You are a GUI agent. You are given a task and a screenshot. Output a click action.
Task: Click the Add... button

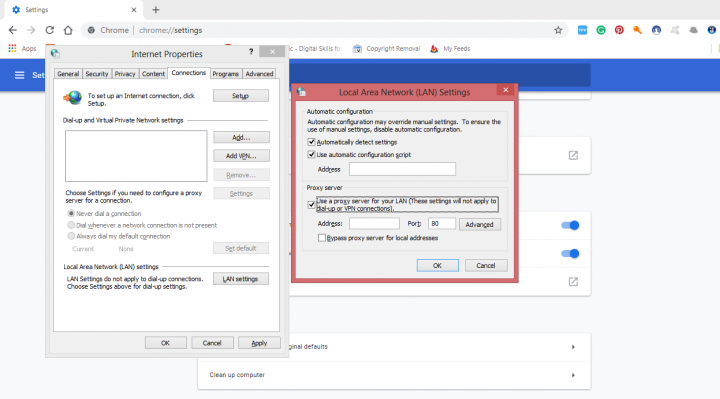(241, 137)
